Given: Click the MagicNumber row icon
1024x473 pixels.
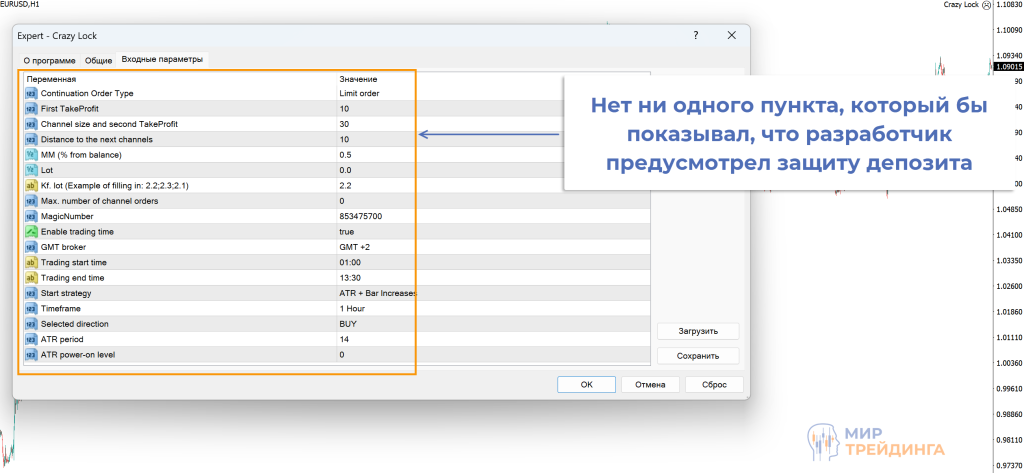Looking at the screenshot, I should click(x=31, y=216).
